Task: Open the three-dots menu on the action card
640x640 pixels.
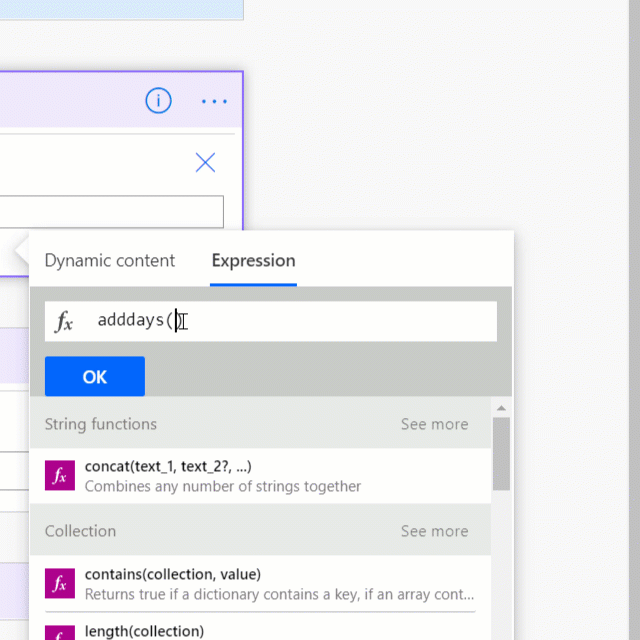Action: pos(214,101)
